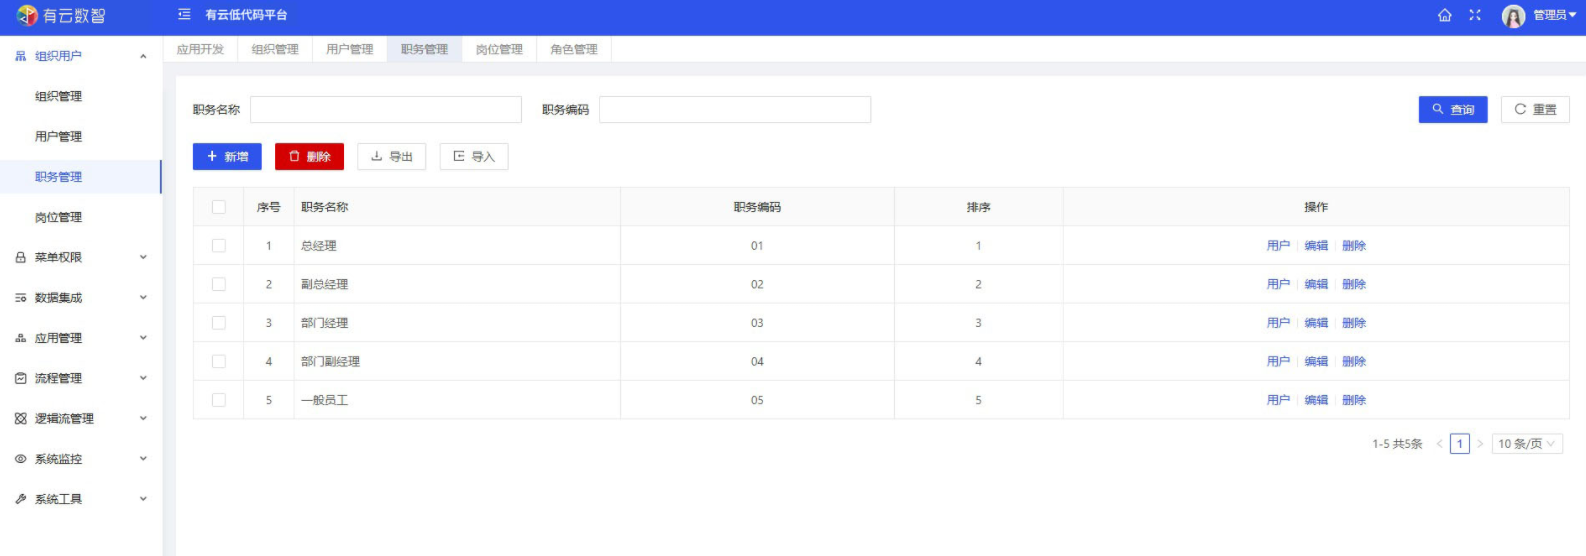
Task: Expand the 菜单权限 sidebar menu
Action: tap(80, 258)
